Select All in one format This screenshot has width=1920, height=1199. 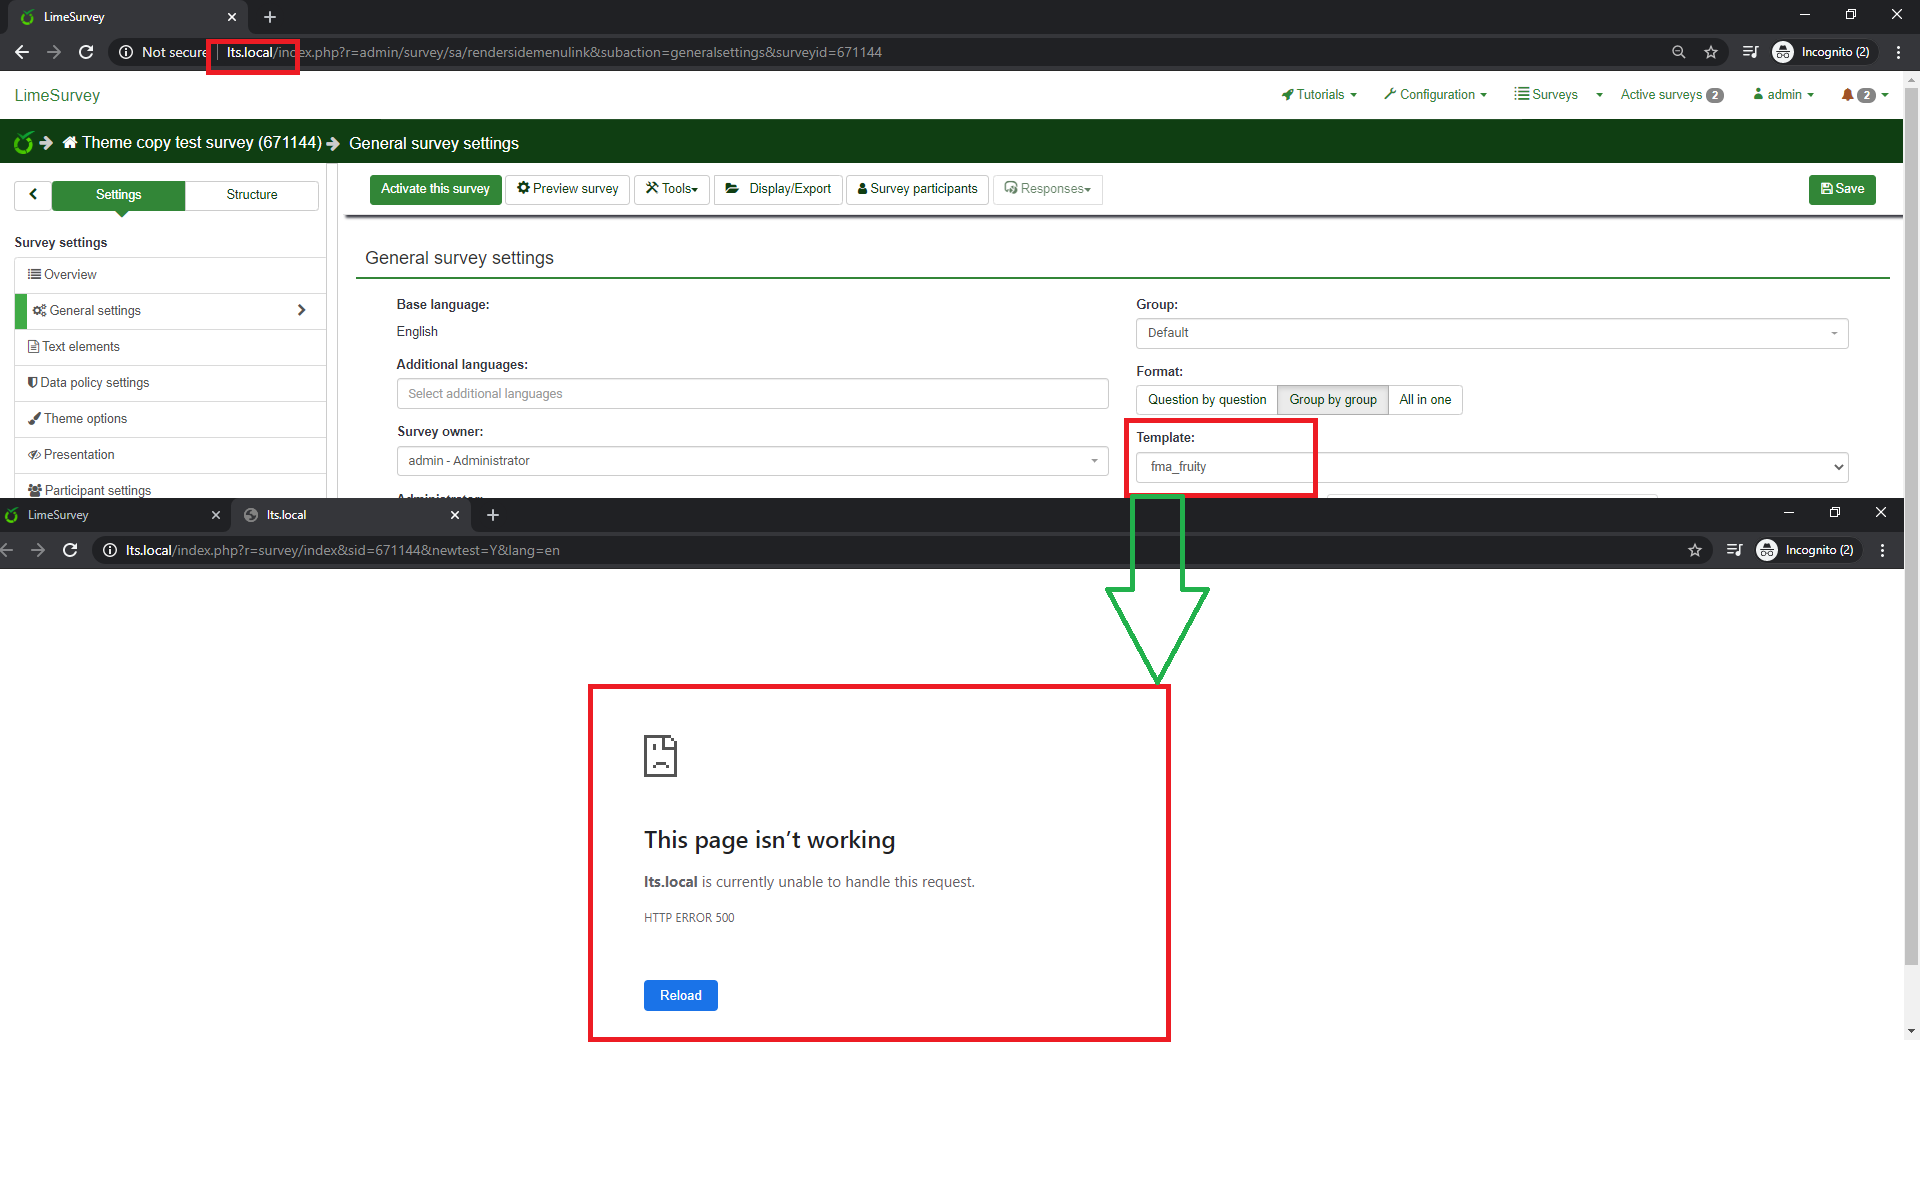(1424, 400)
